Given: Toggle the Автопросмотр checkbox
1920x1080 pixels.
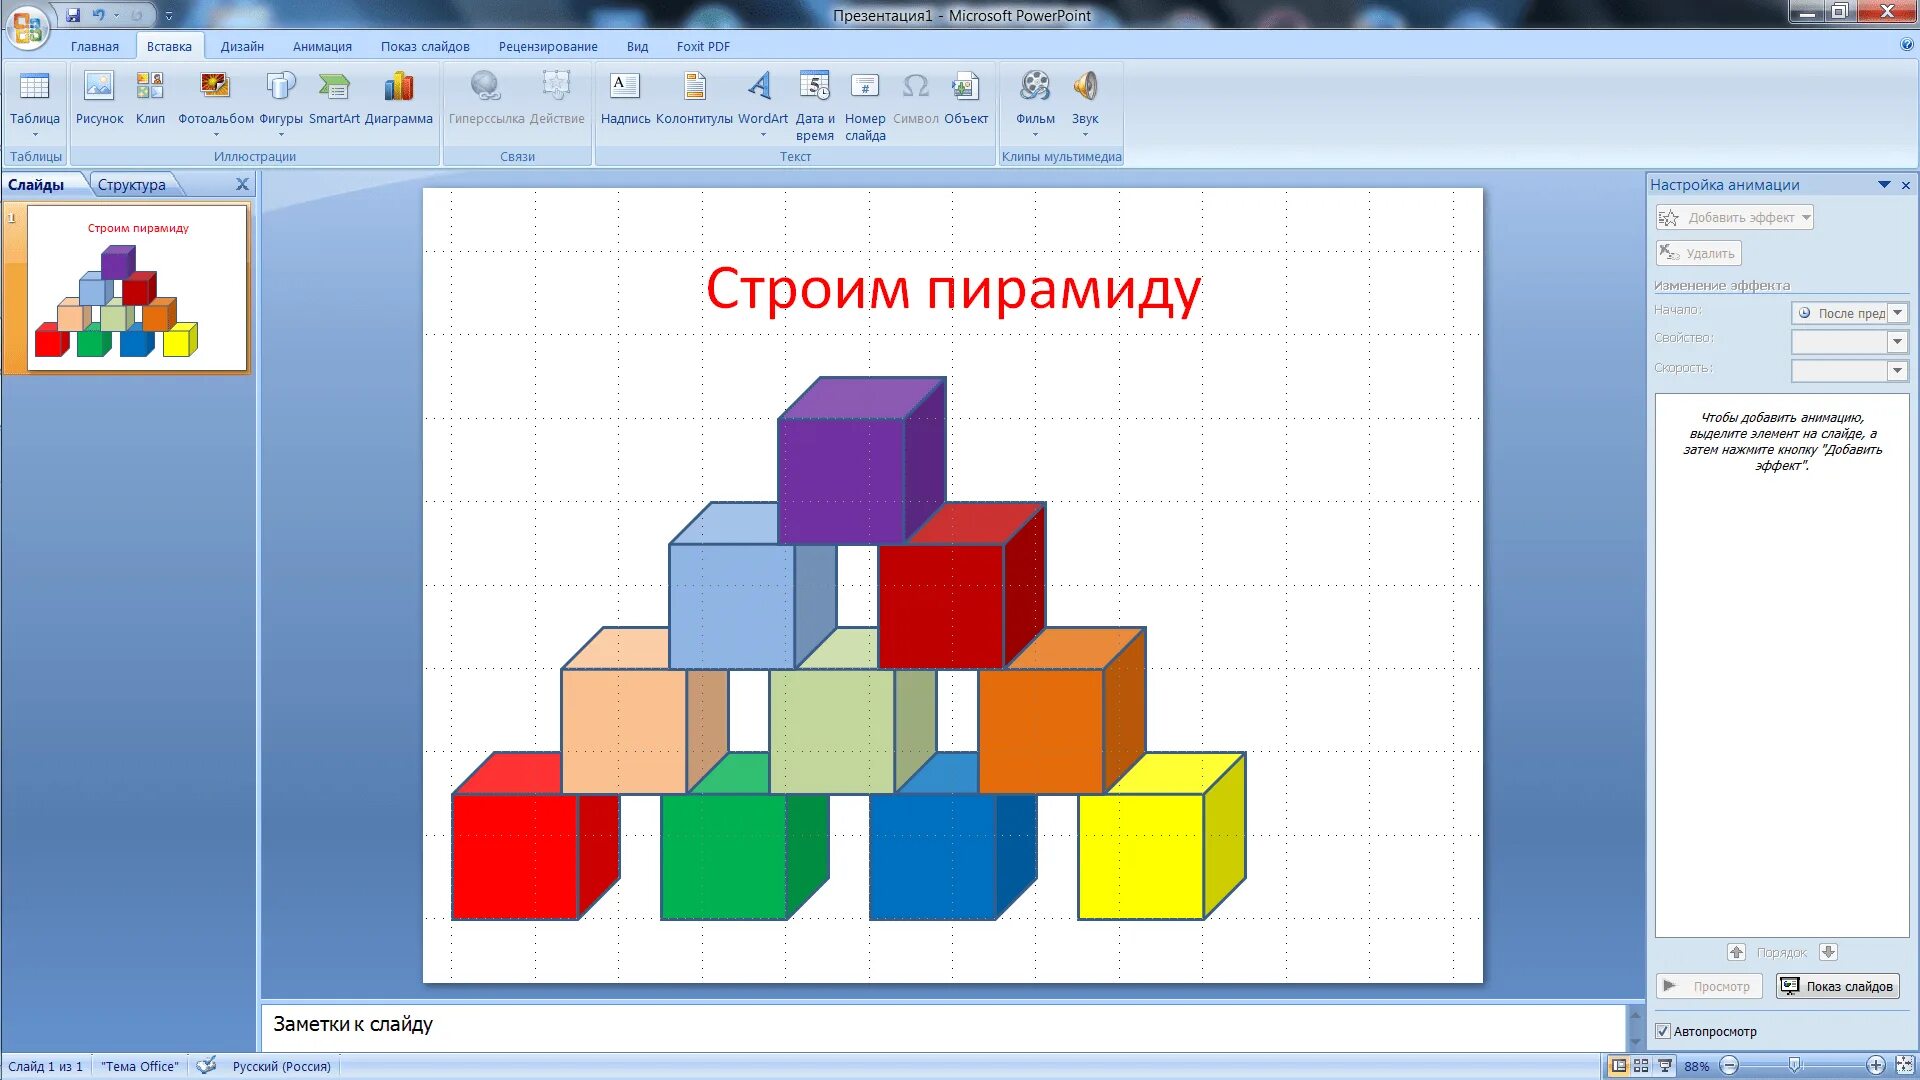Looking at the screenshot, I should [x=1663, y=1031].
